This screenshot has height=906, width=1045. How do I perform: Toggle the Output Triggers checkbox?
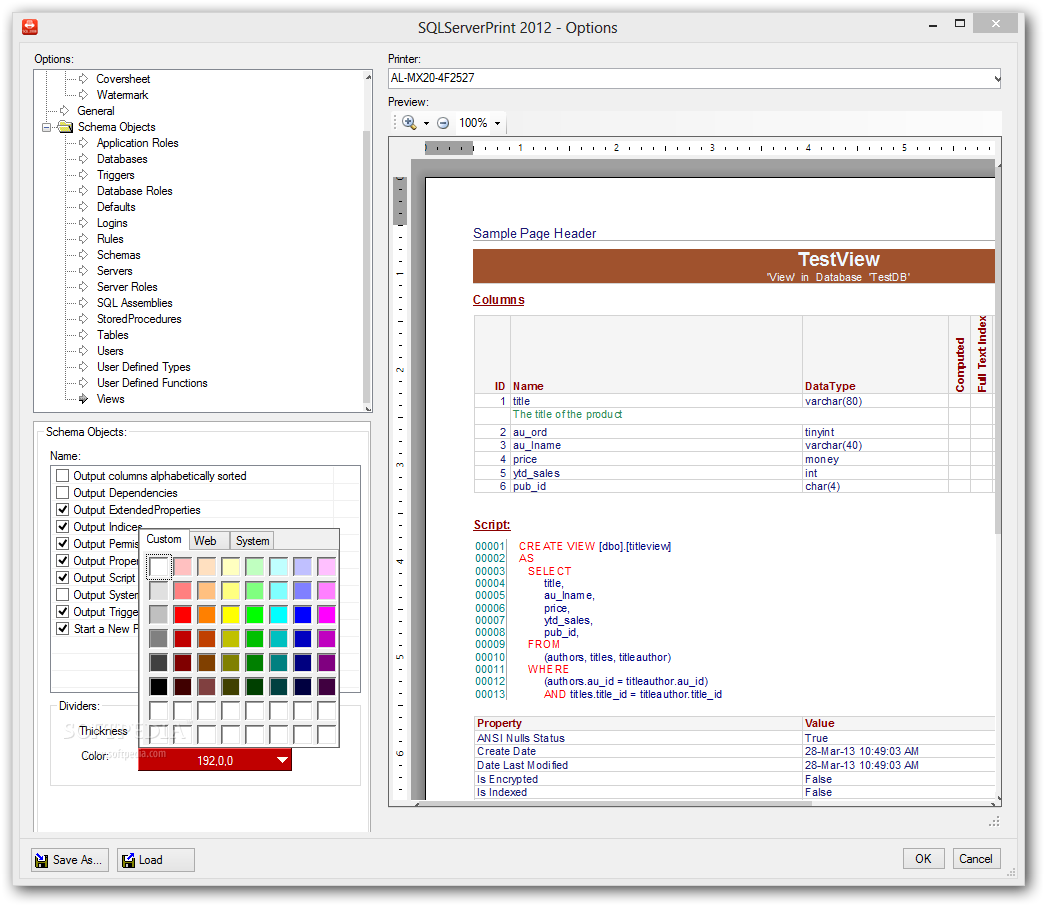pos(63,611)
